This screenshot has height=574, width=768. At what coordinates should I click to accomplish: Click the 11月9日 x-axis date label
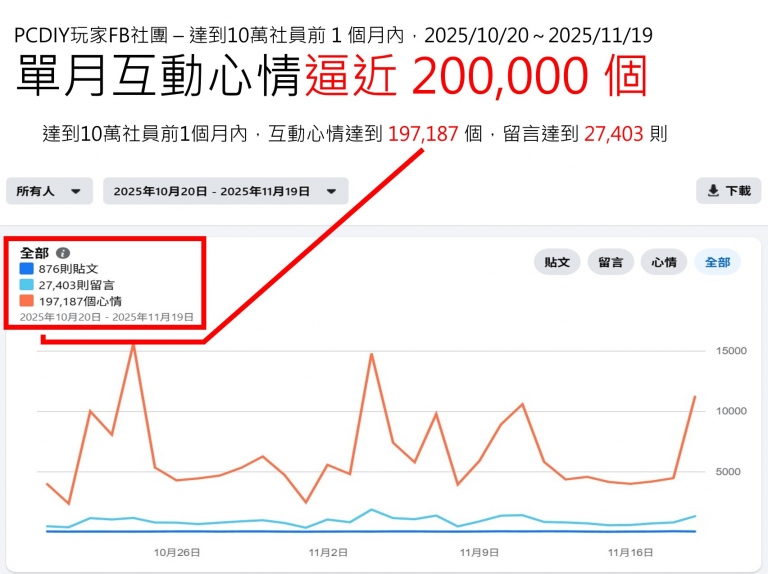pyautogui.click(x=478, y=551)
